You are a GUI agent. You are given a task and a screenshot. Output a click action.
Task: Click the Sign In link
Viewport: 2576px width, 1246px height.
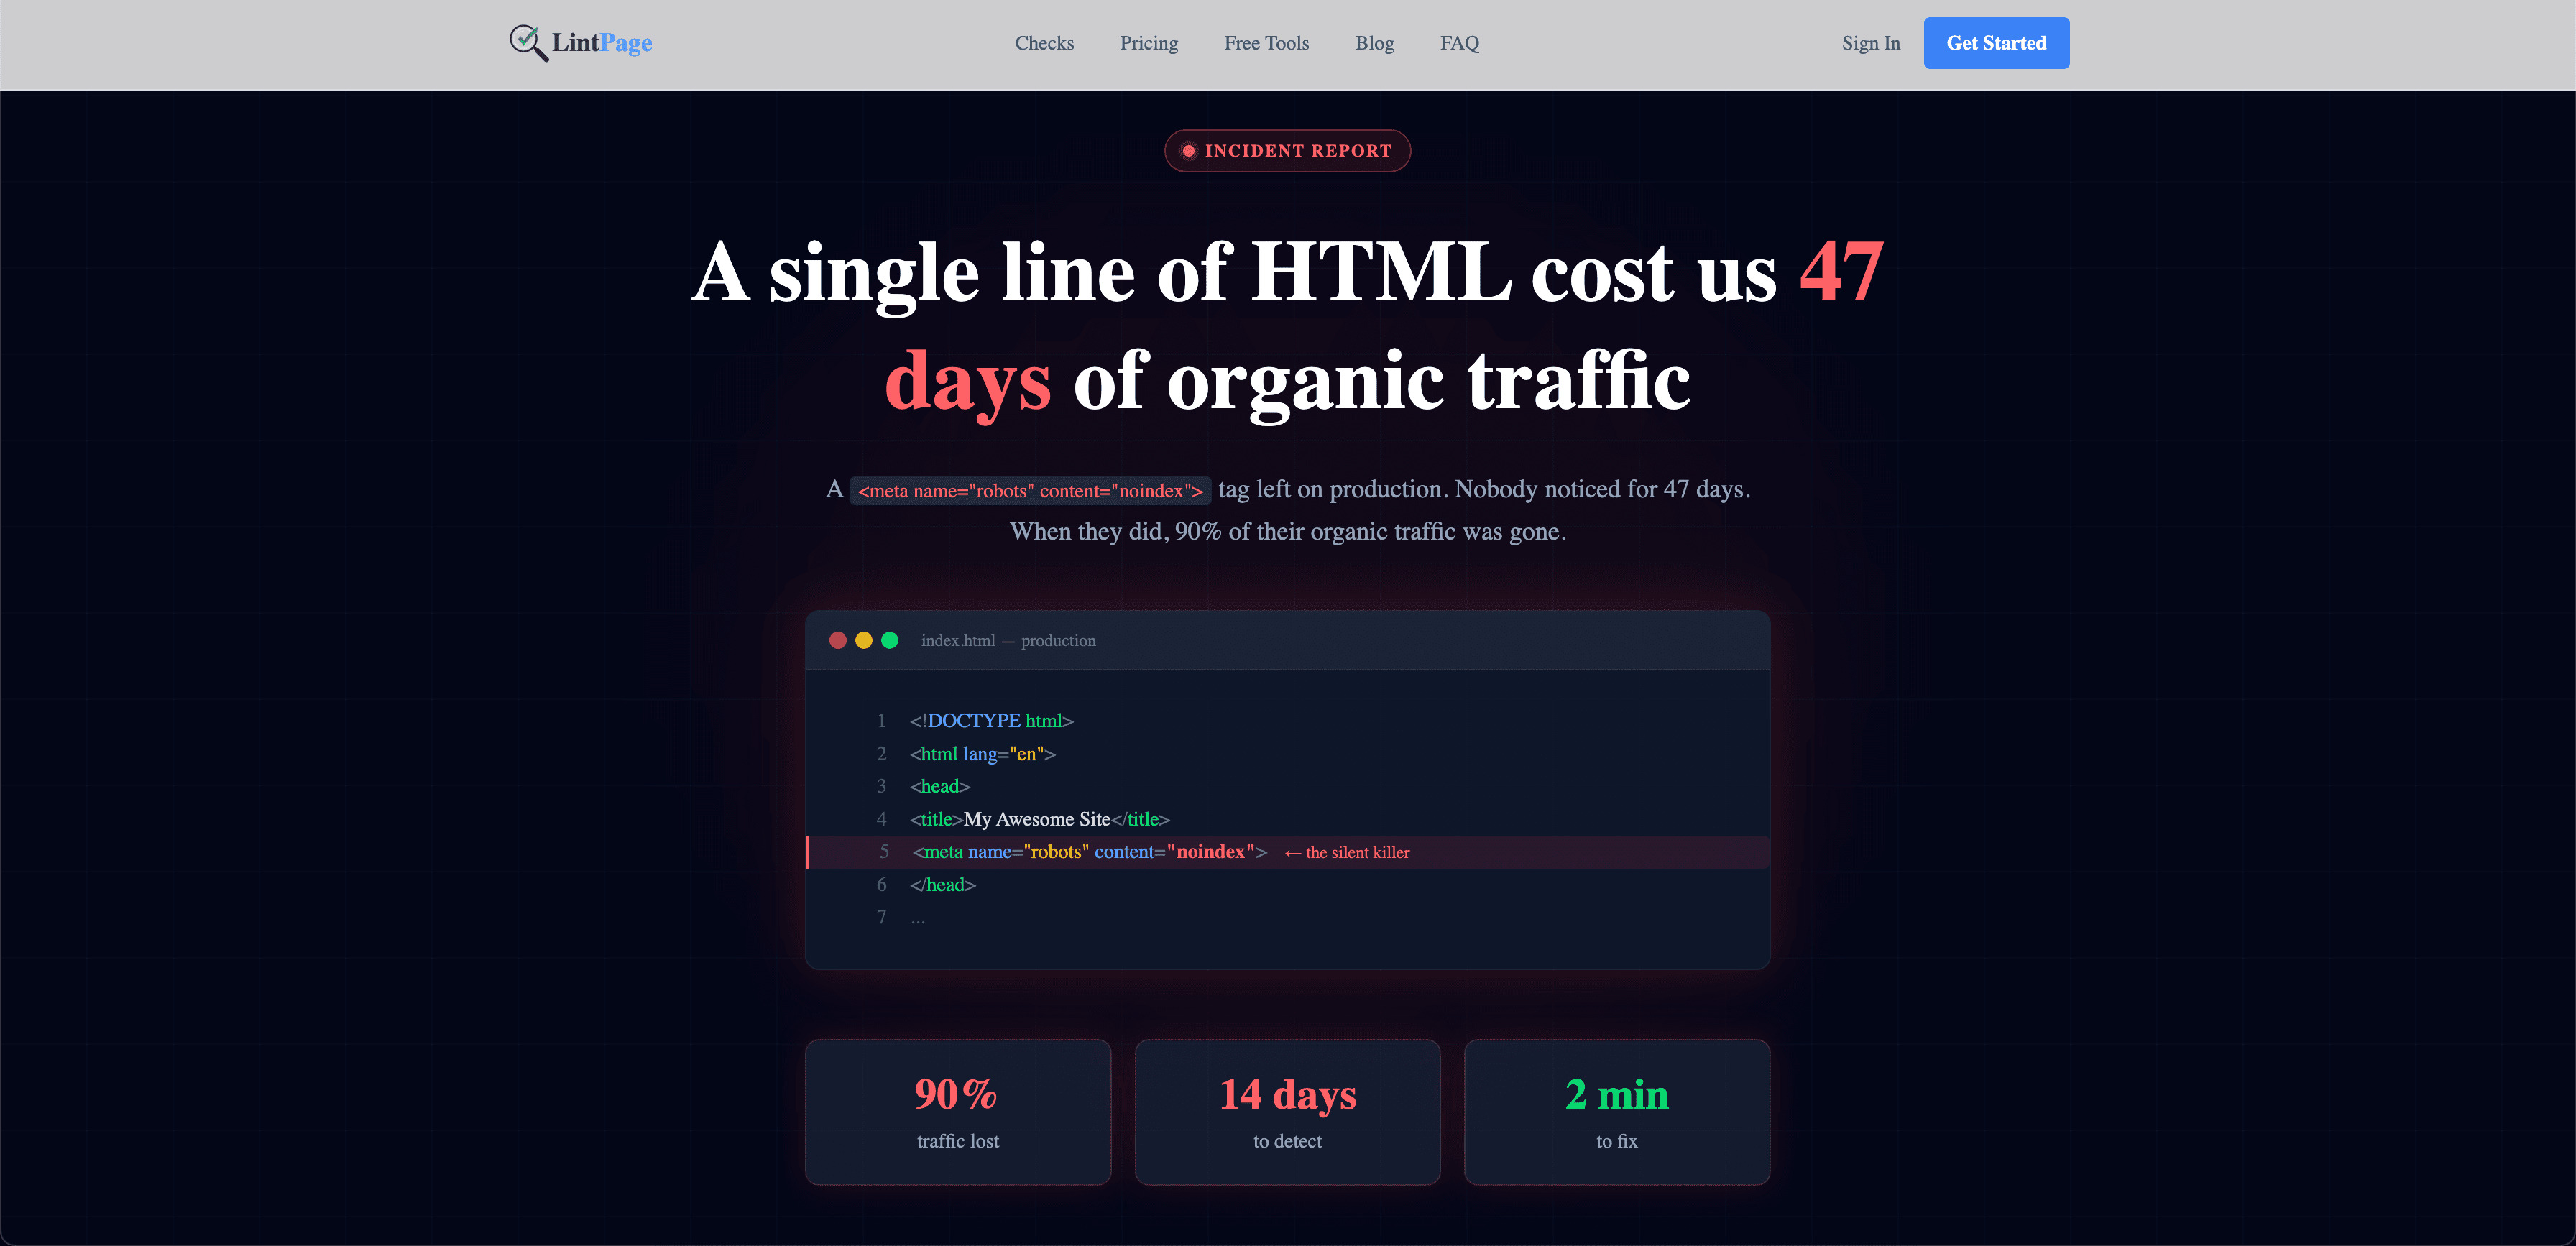click(x=1870, y=43)
